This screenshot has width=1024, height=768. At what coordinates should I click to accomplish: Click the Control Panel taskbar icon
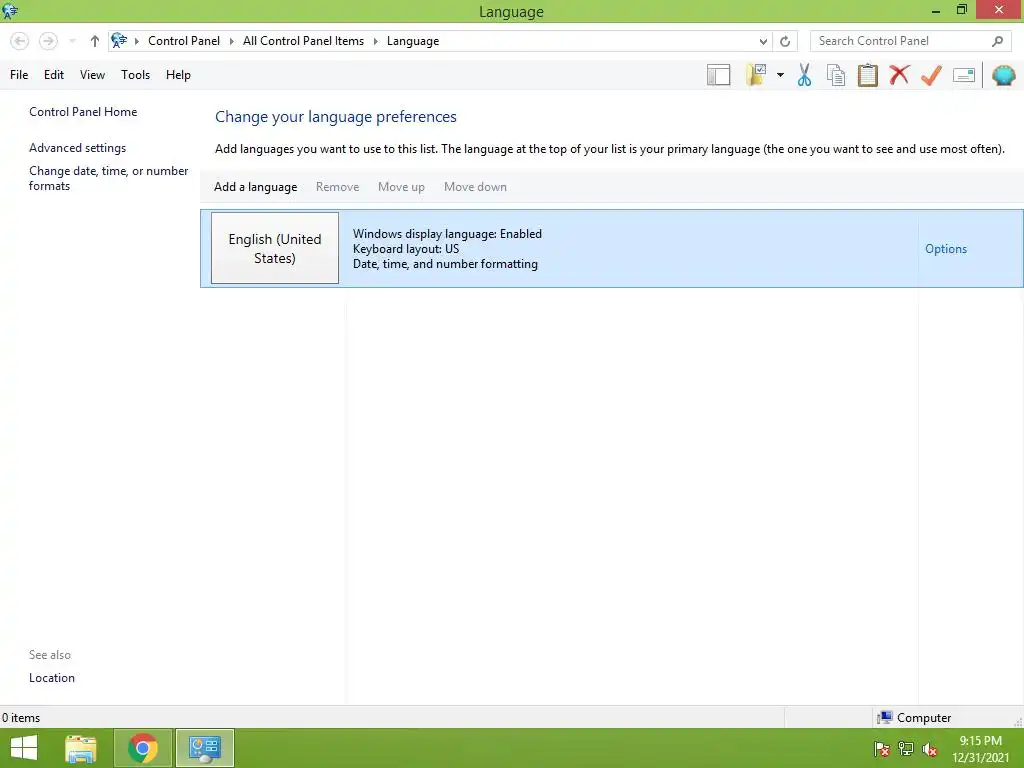[x=204, y=748]
